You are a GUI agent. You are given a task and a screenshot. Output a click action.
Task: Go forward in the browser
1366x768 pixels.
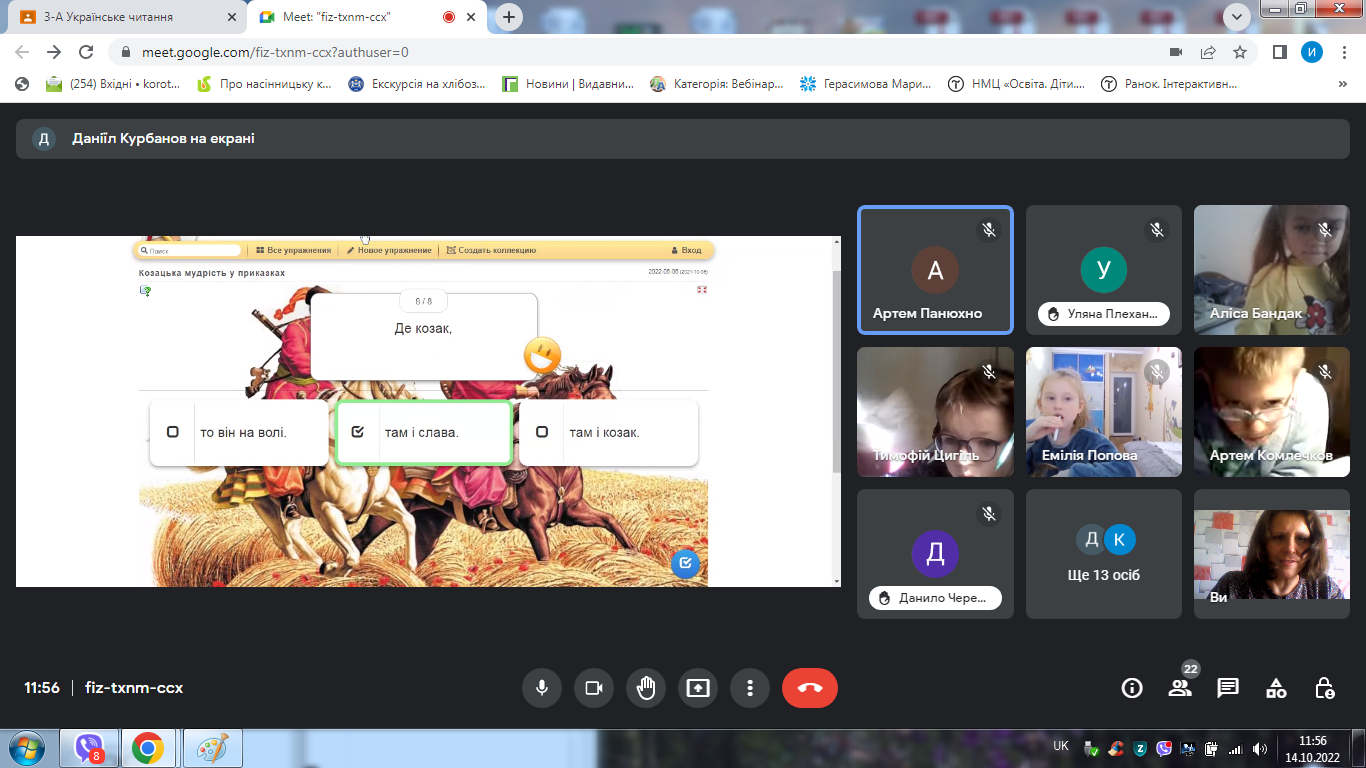54,52
